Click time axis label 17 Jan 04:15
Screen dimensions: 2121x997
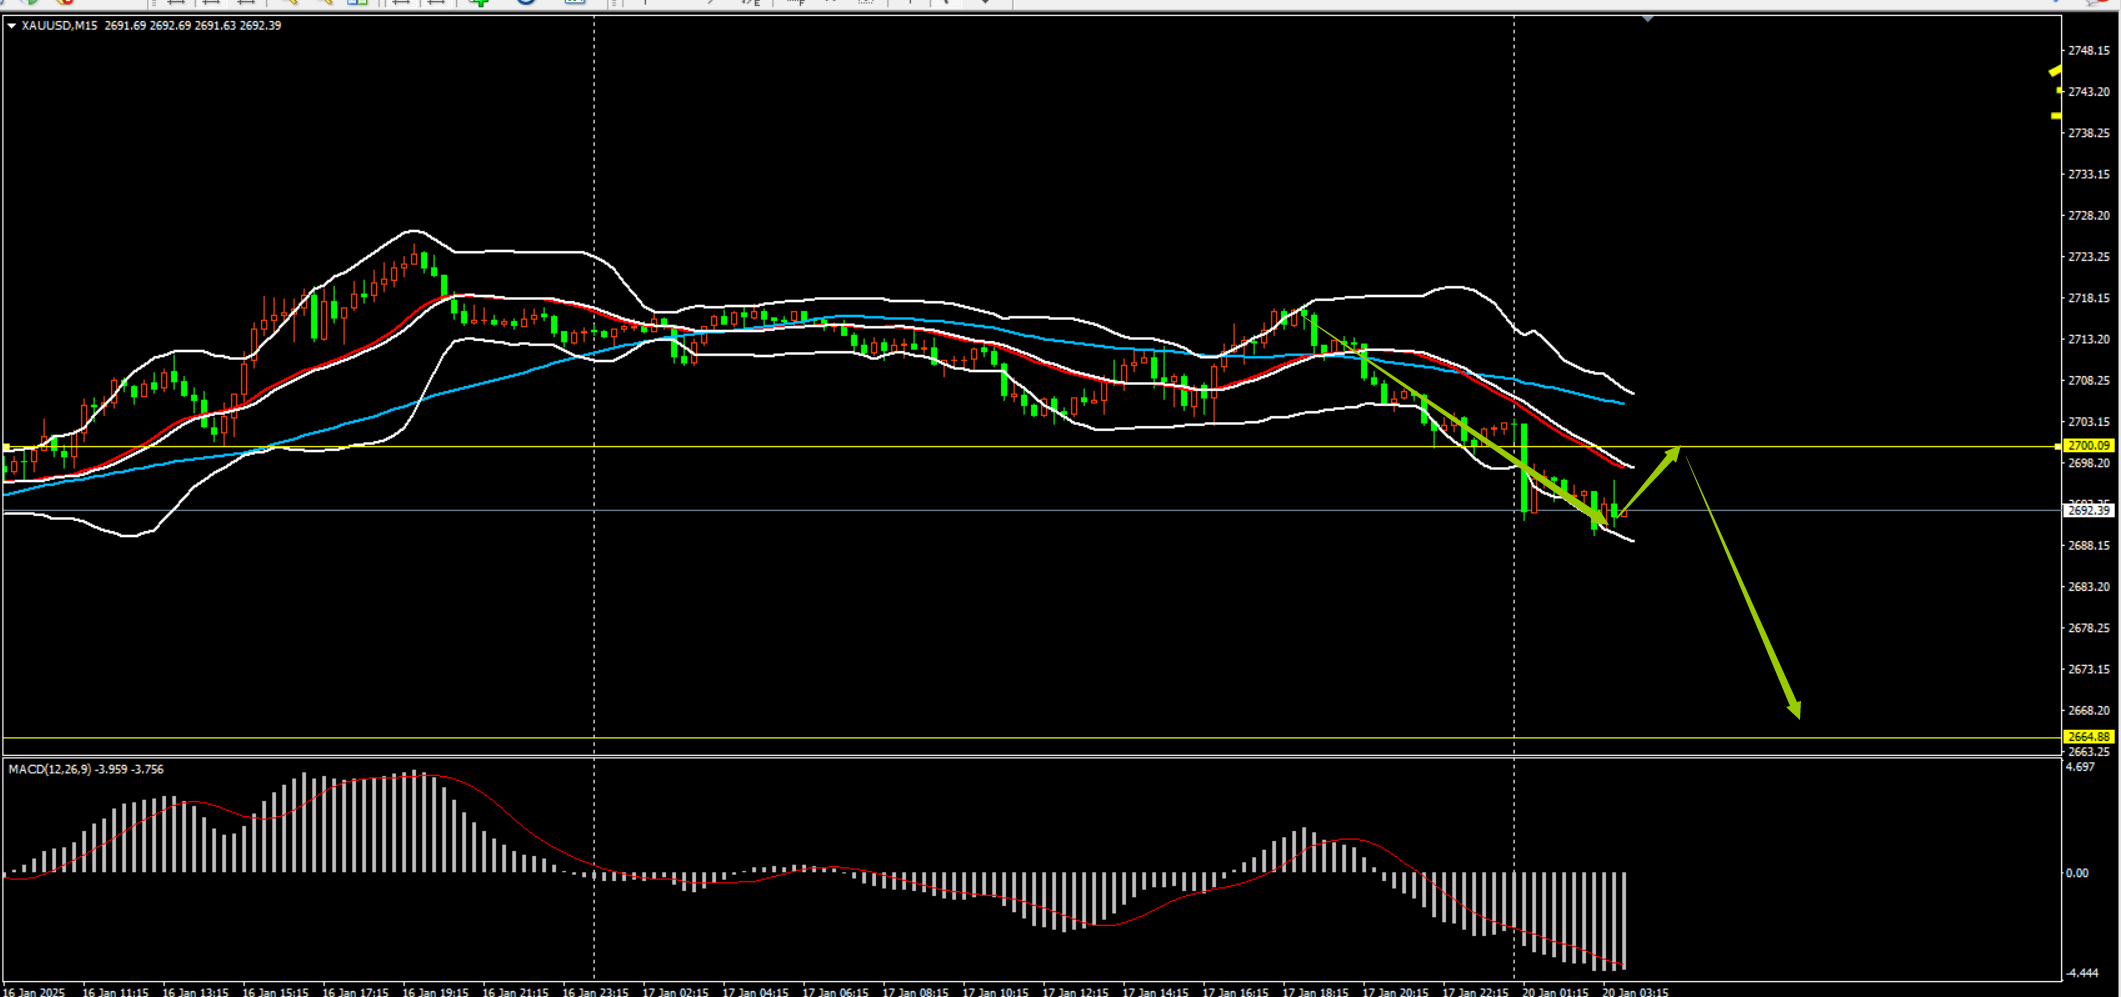pyautogui.click(x=756, y=992)
